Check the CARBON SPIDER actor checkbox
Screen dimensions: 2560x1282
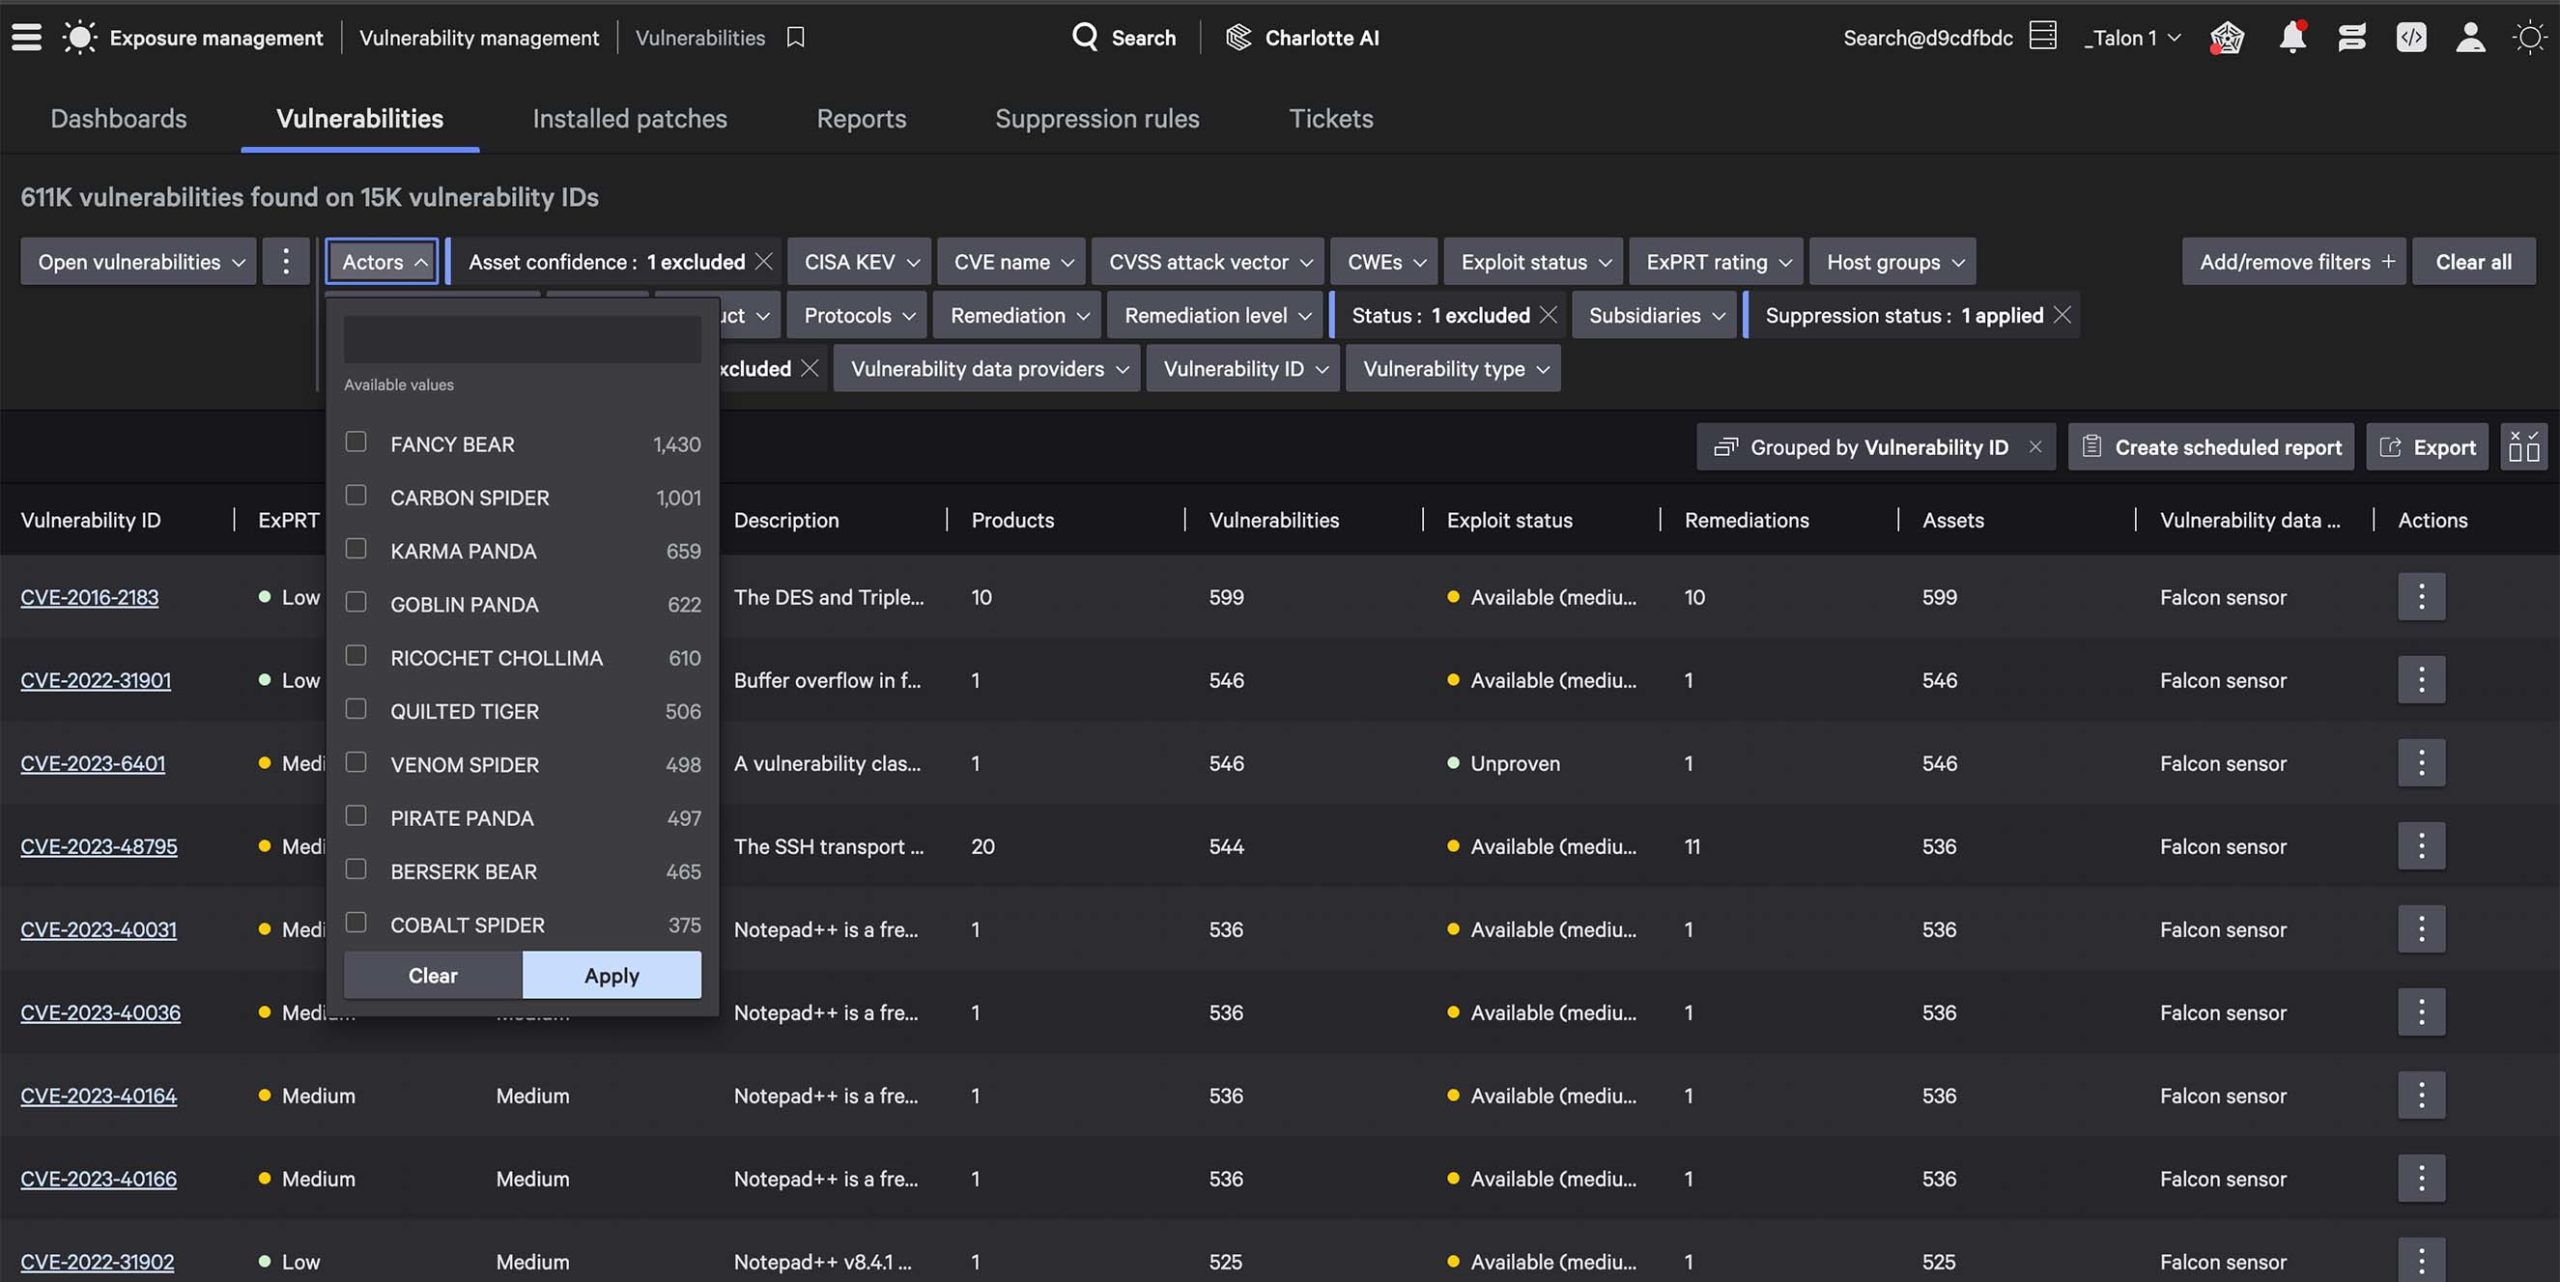click(356, 495)
